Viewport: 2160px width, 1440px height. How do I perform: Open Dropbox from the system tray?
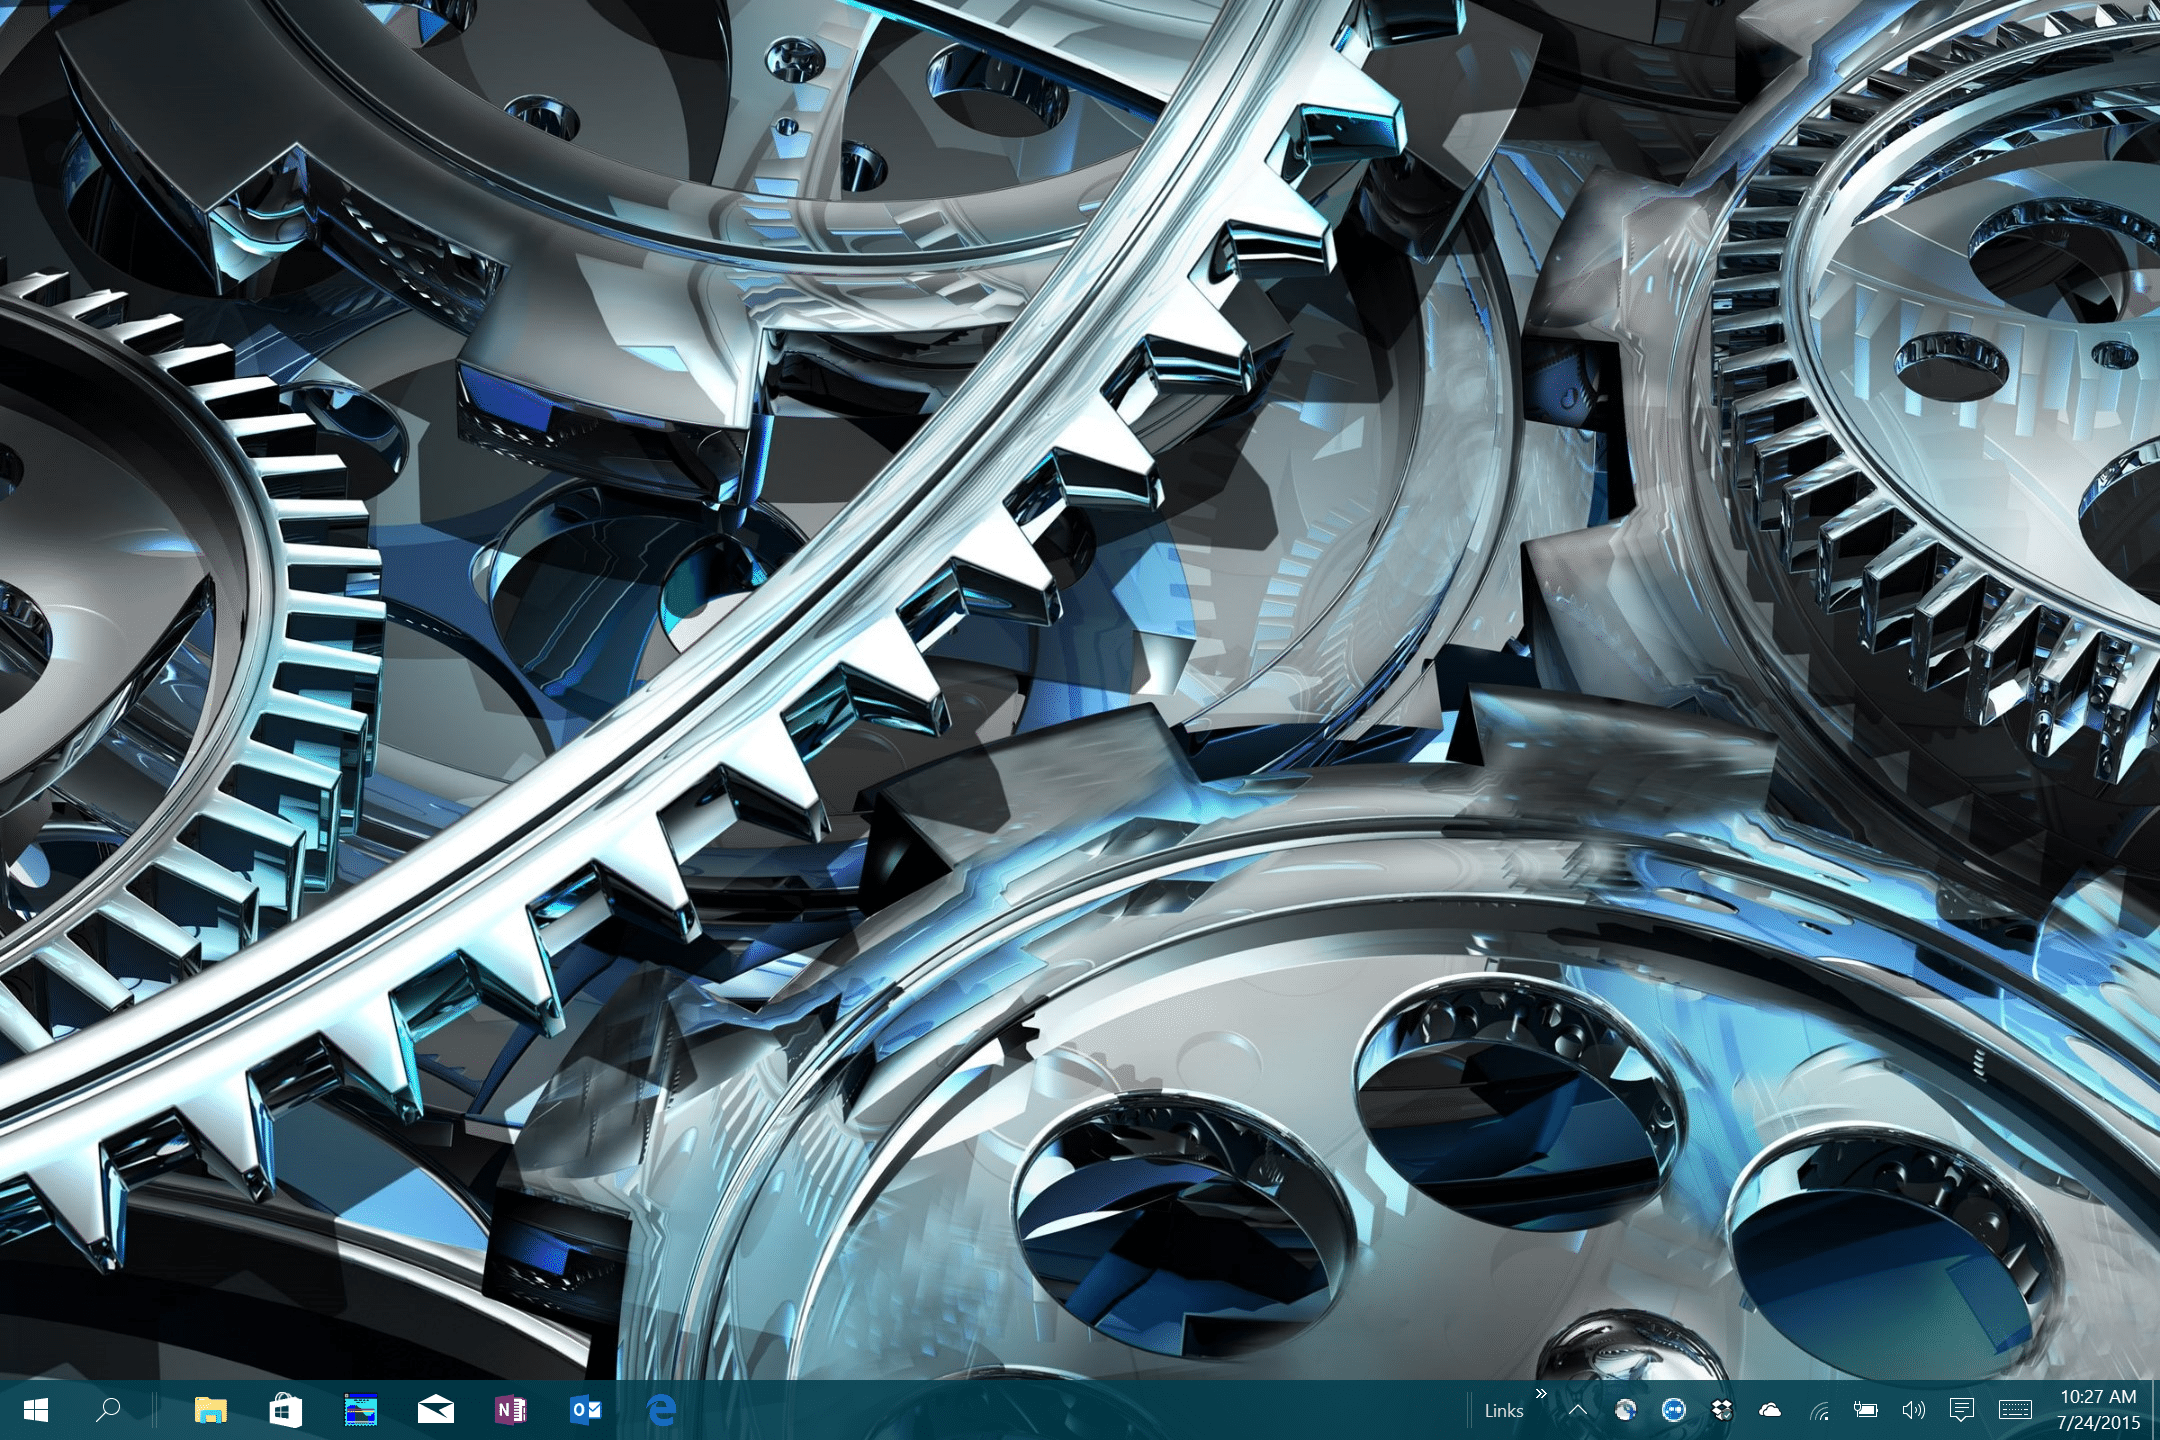pos(1721,1410)
